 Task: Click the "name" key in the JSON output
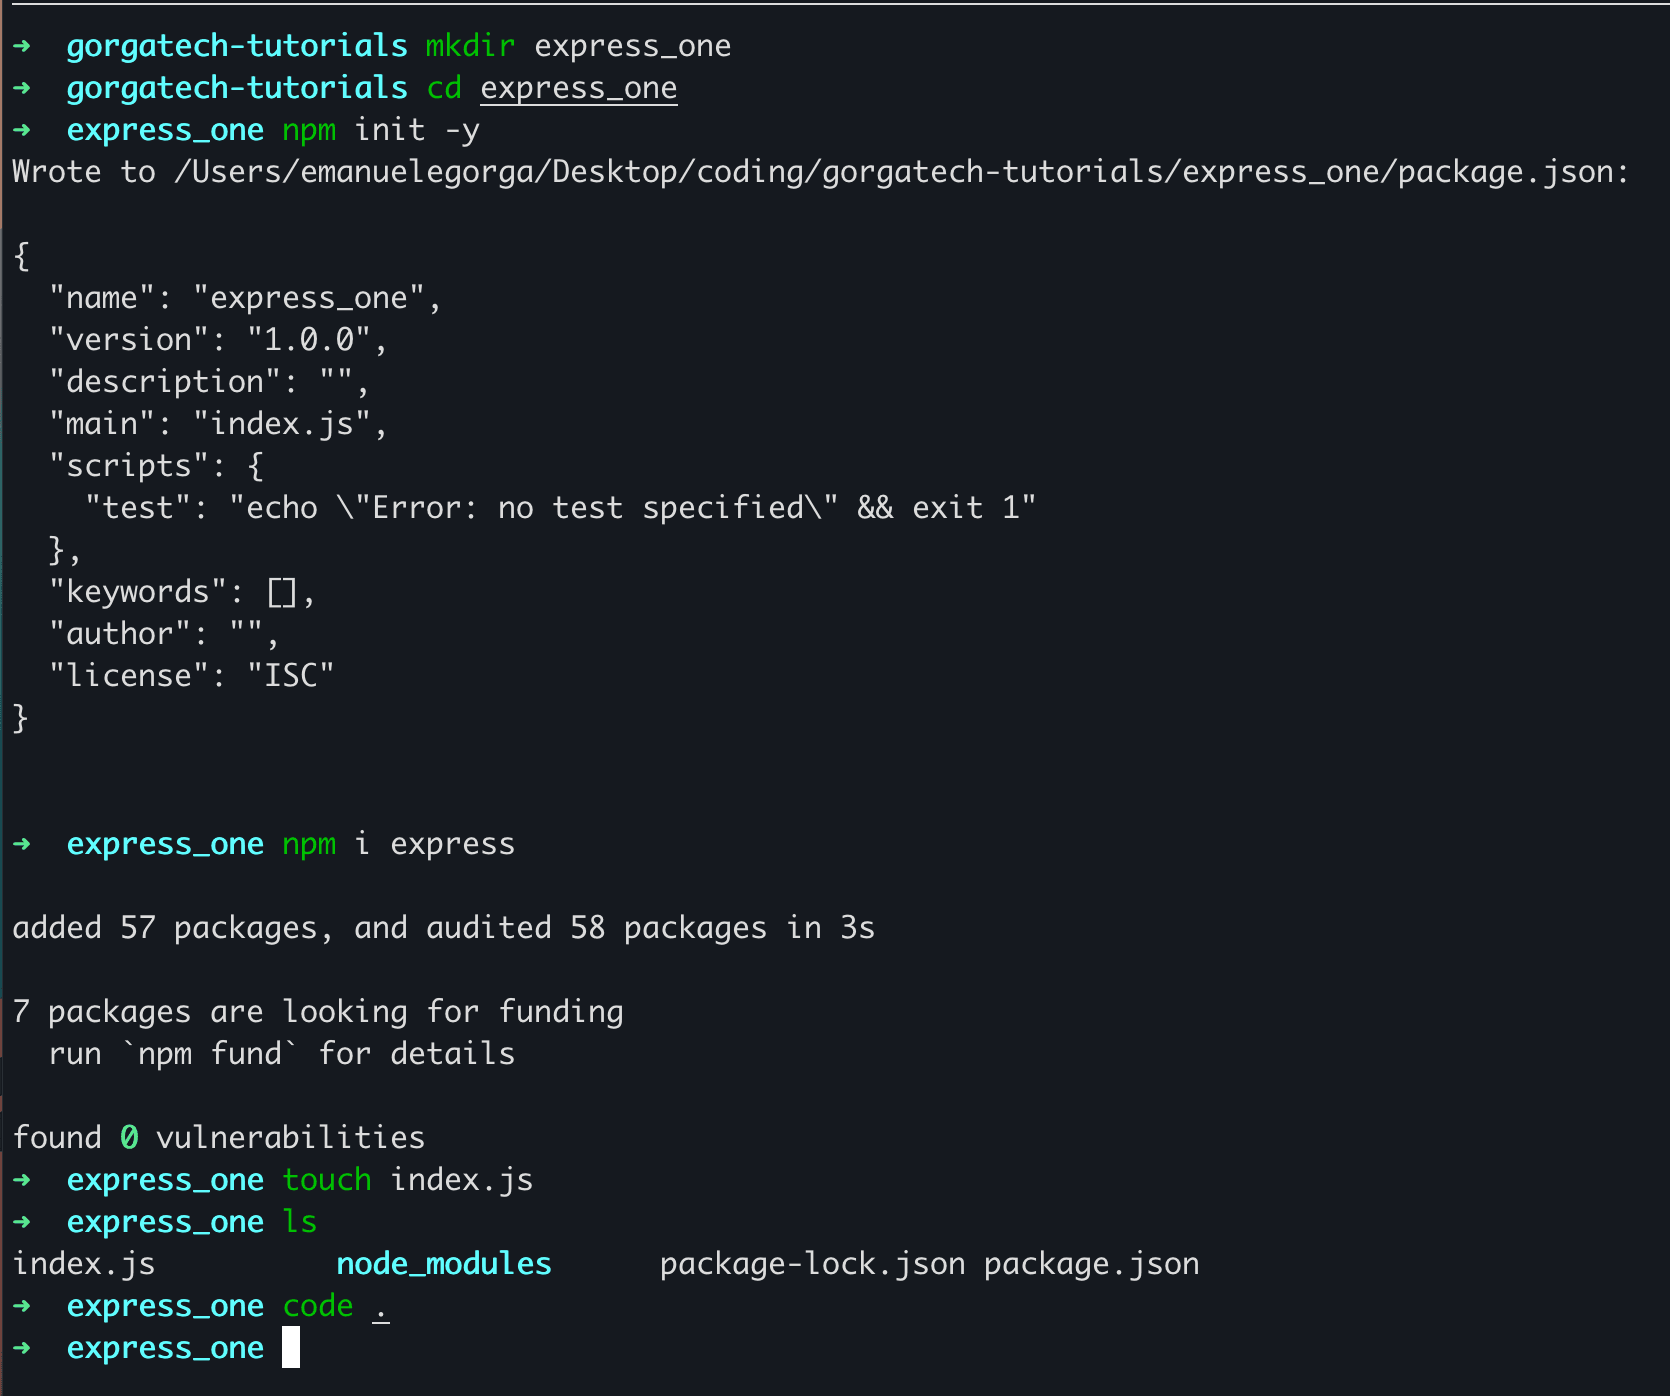coord(102,298)
